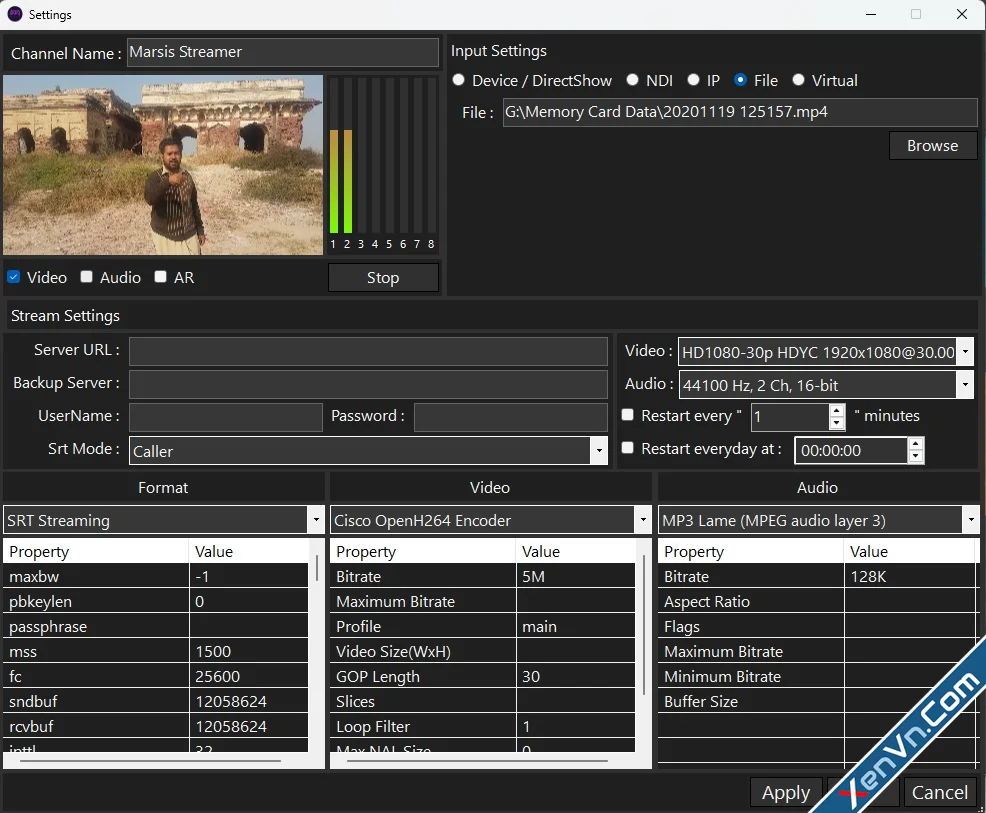Viewport: 986px width, 813px height.
Task: Increase the restart everyday time
Action: pos(916,444)
